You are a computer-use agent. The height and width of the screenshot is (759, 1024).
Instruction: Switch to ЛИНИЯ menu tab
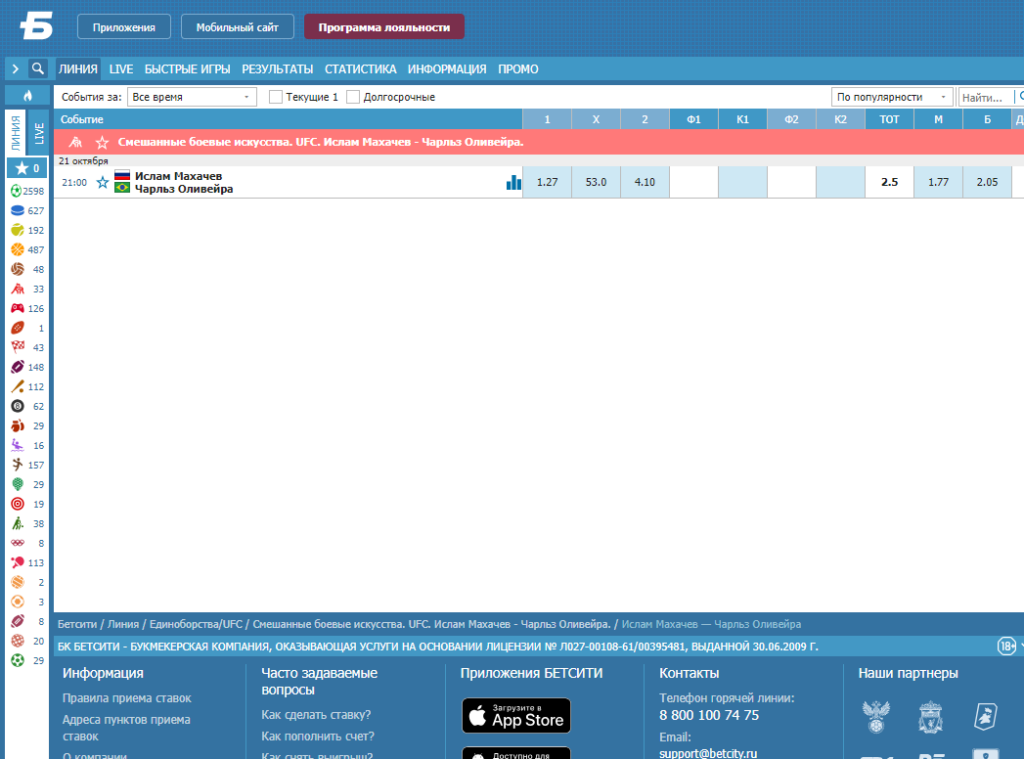click(x=78, y=69)
